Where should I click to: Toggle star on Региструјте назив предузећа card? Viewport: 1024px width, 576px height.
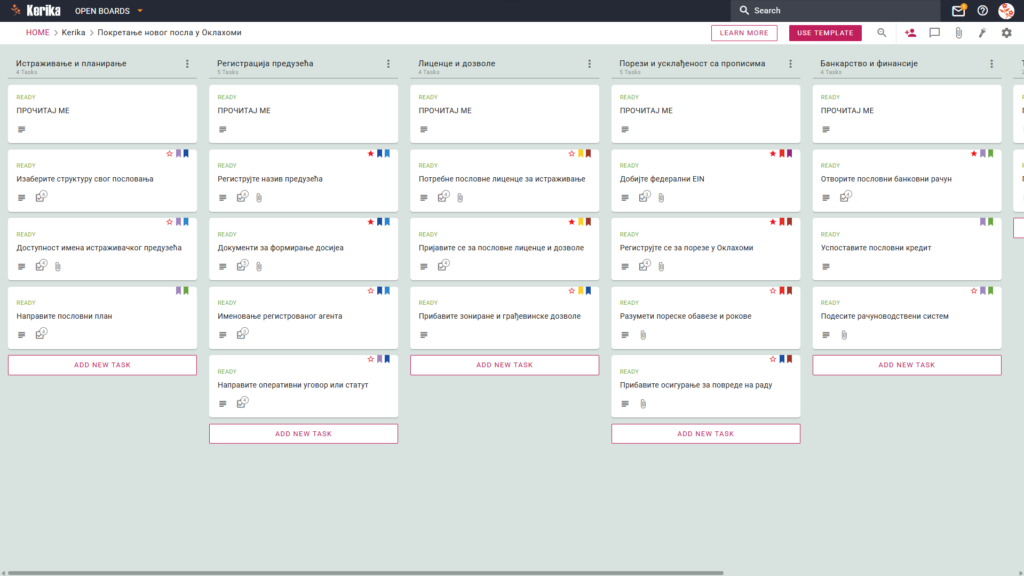pyautogui.click(x=370, y=153)
